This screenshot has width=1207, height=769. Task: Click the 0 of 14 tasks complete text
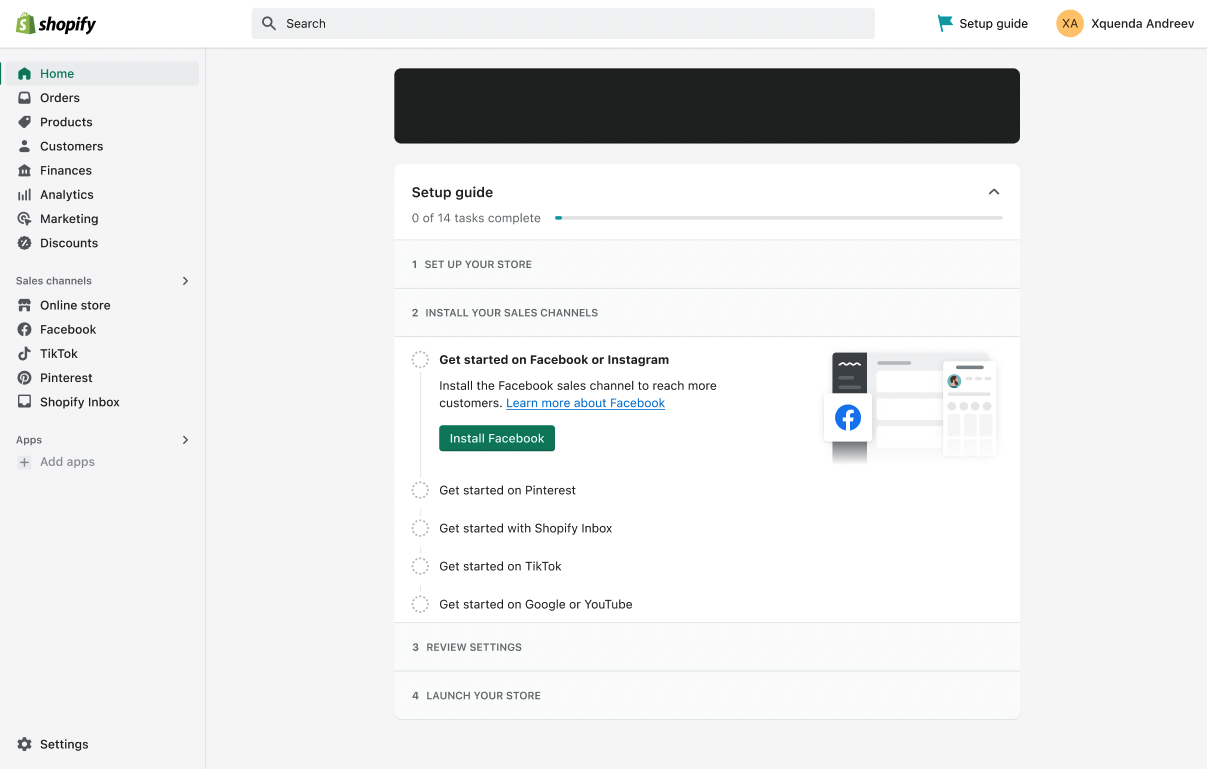[476, 218]
